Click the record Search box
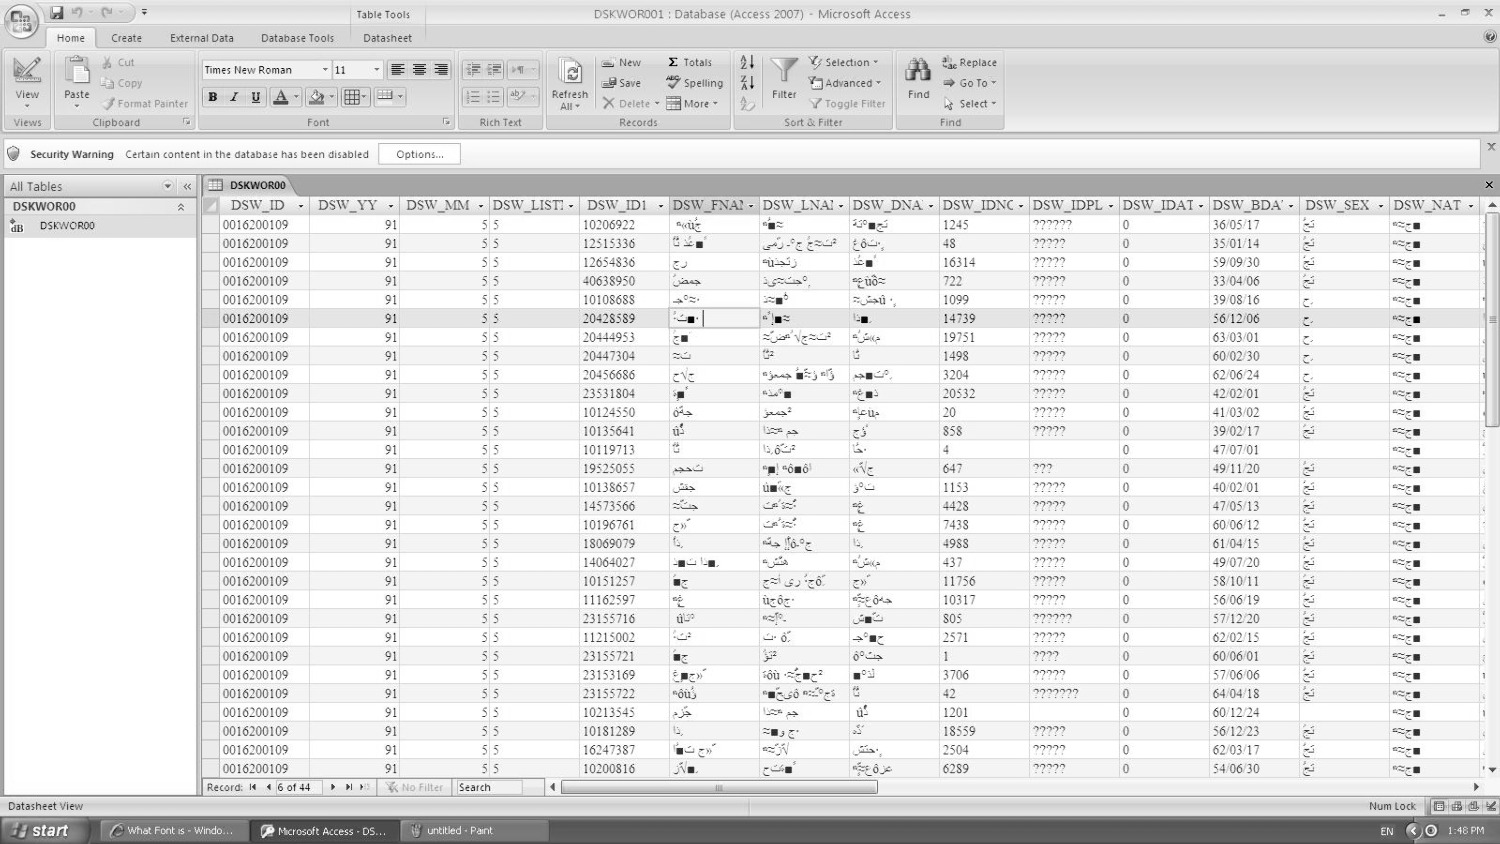1500x844 pixels. point(487,788)
